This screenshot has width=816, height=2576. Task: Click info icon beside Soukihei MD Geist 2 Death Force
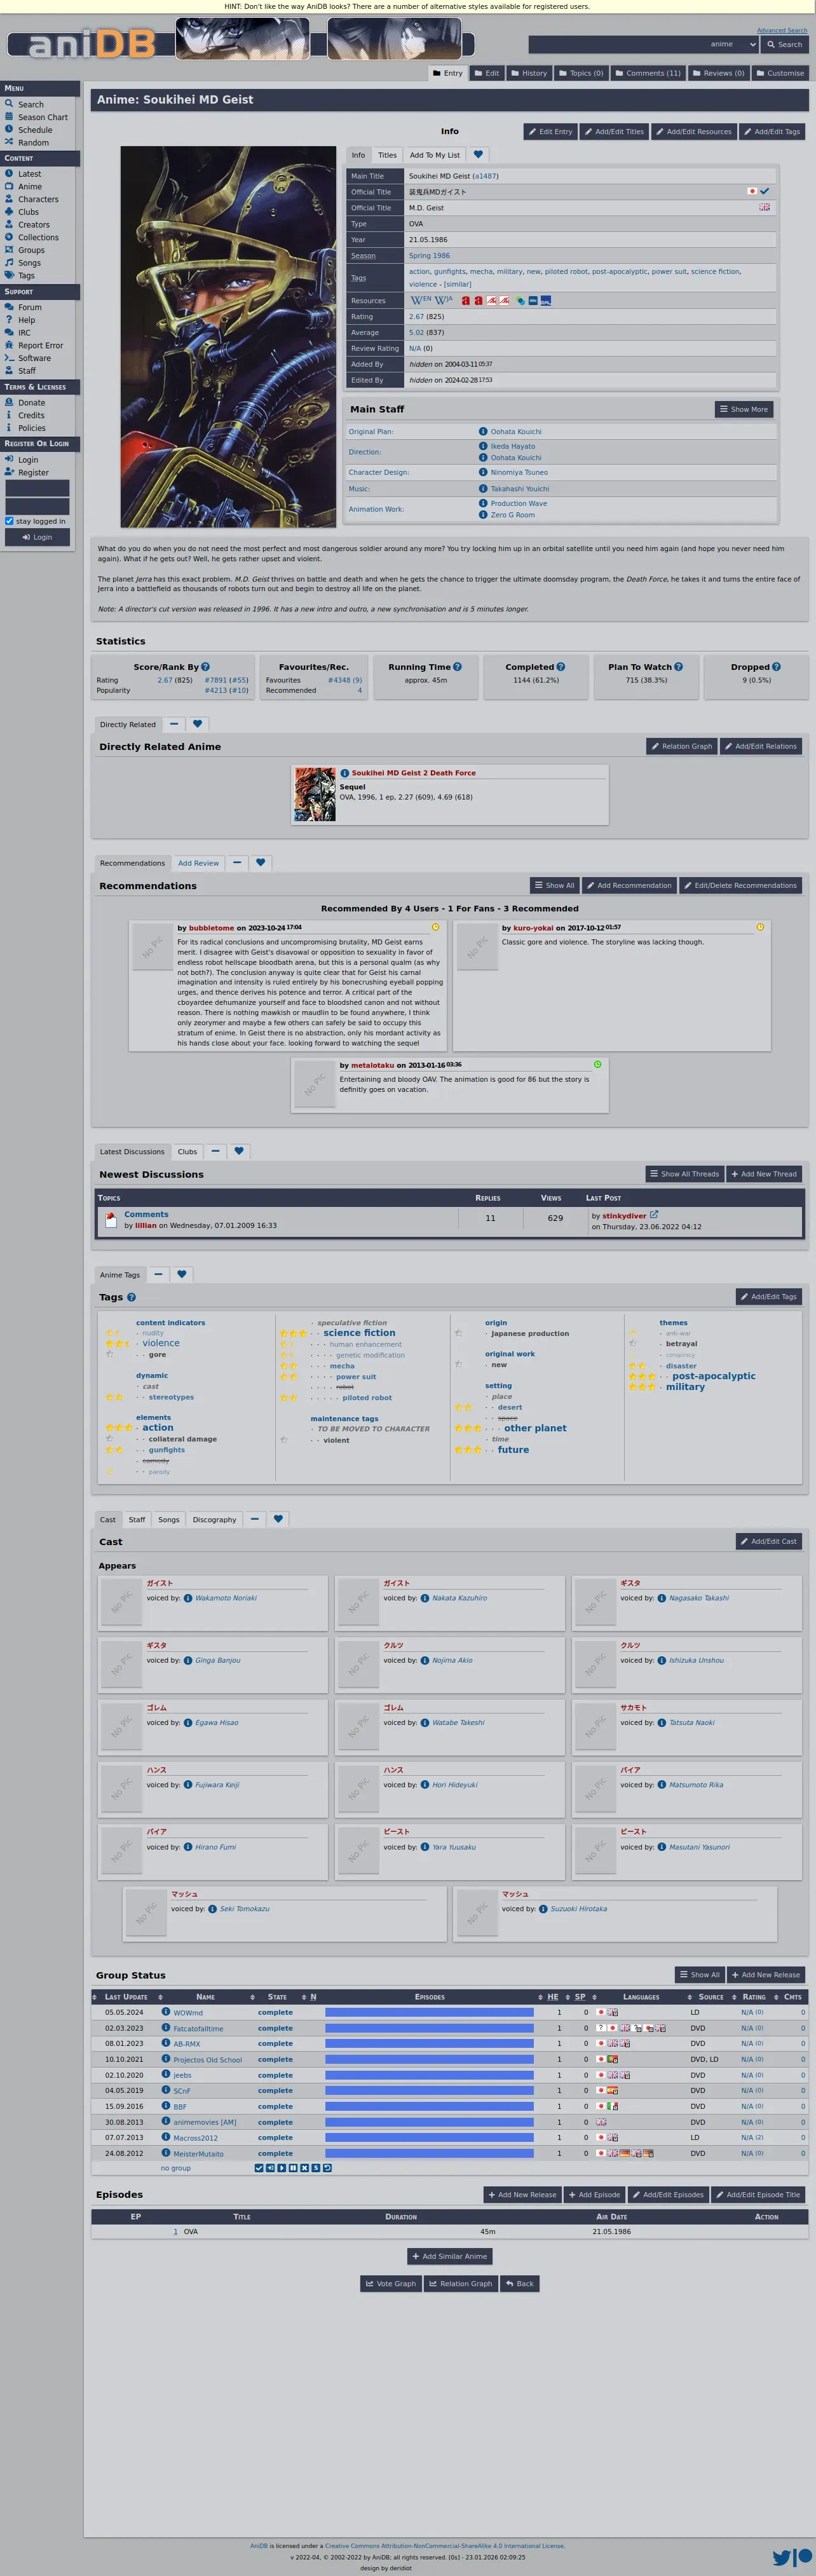tap(344, 773)
